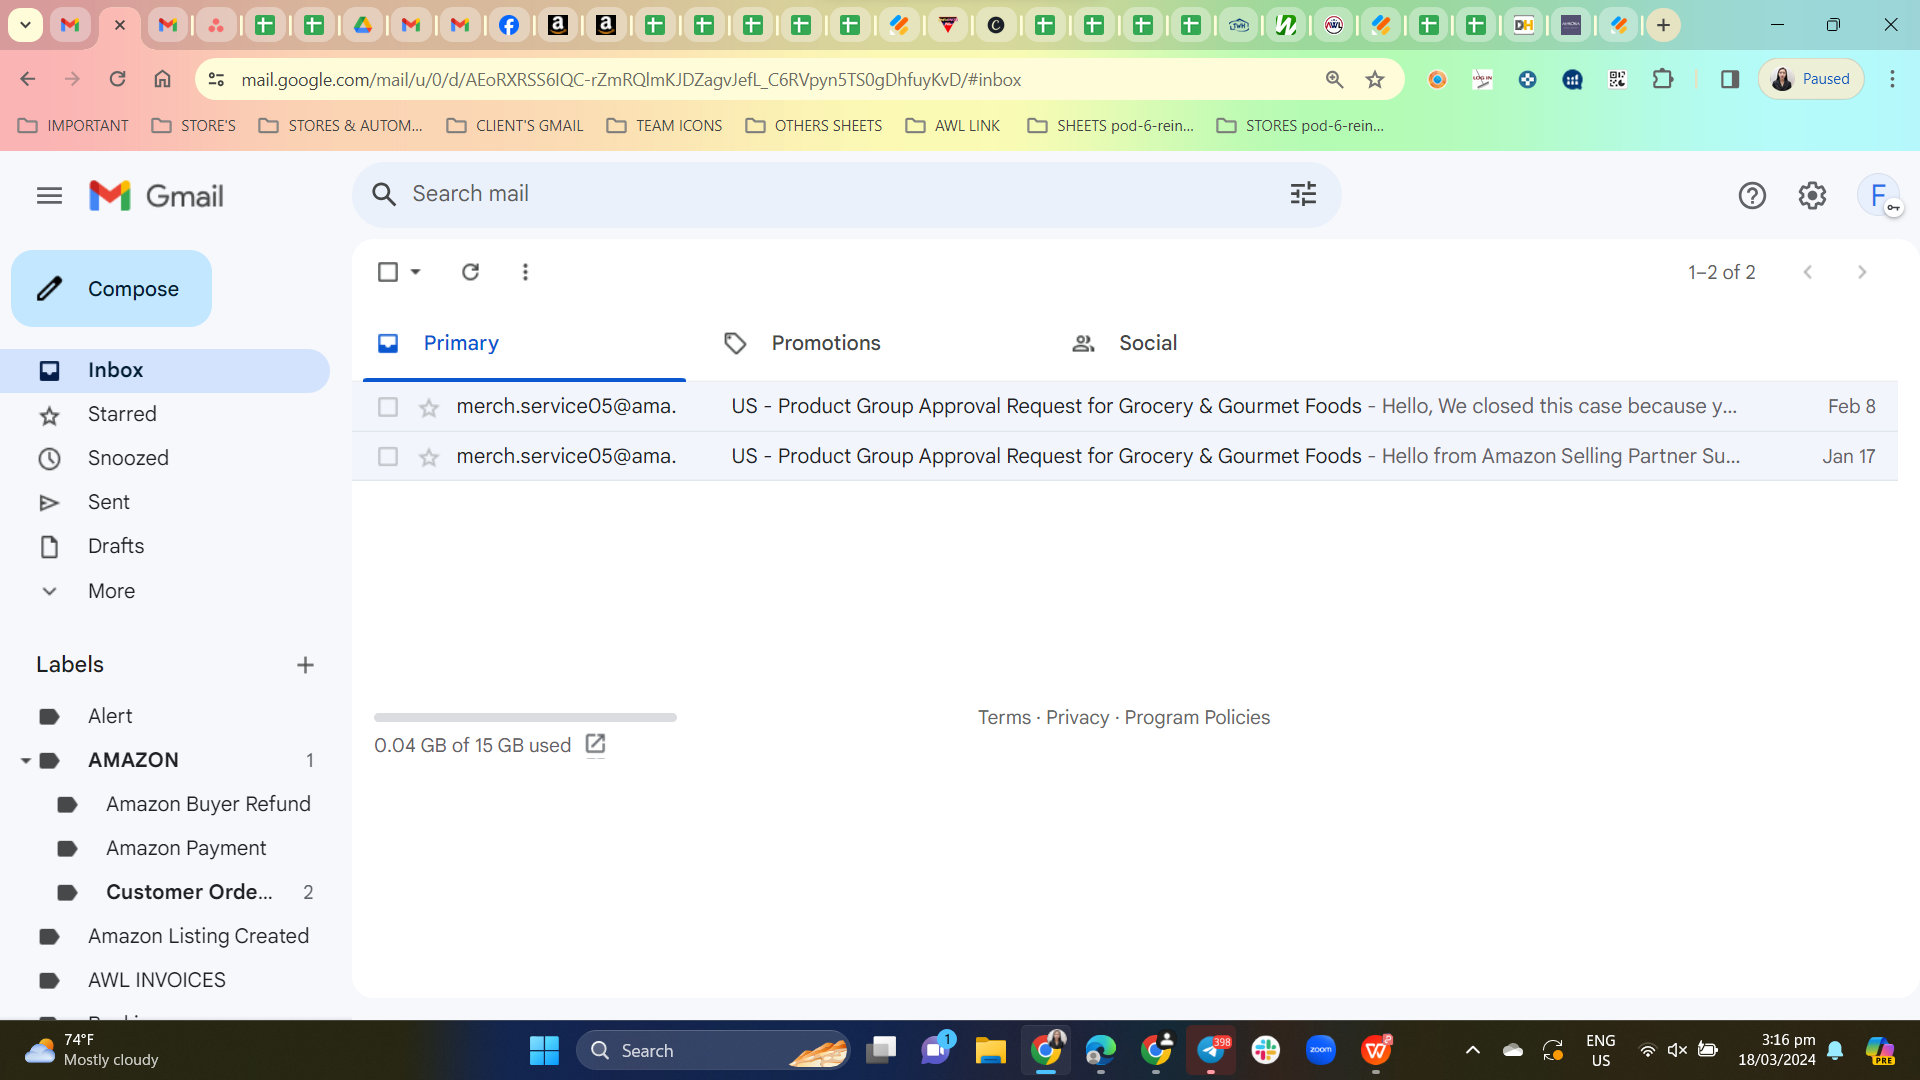
Task: Open the Terms link
Action: point(1004,718)
